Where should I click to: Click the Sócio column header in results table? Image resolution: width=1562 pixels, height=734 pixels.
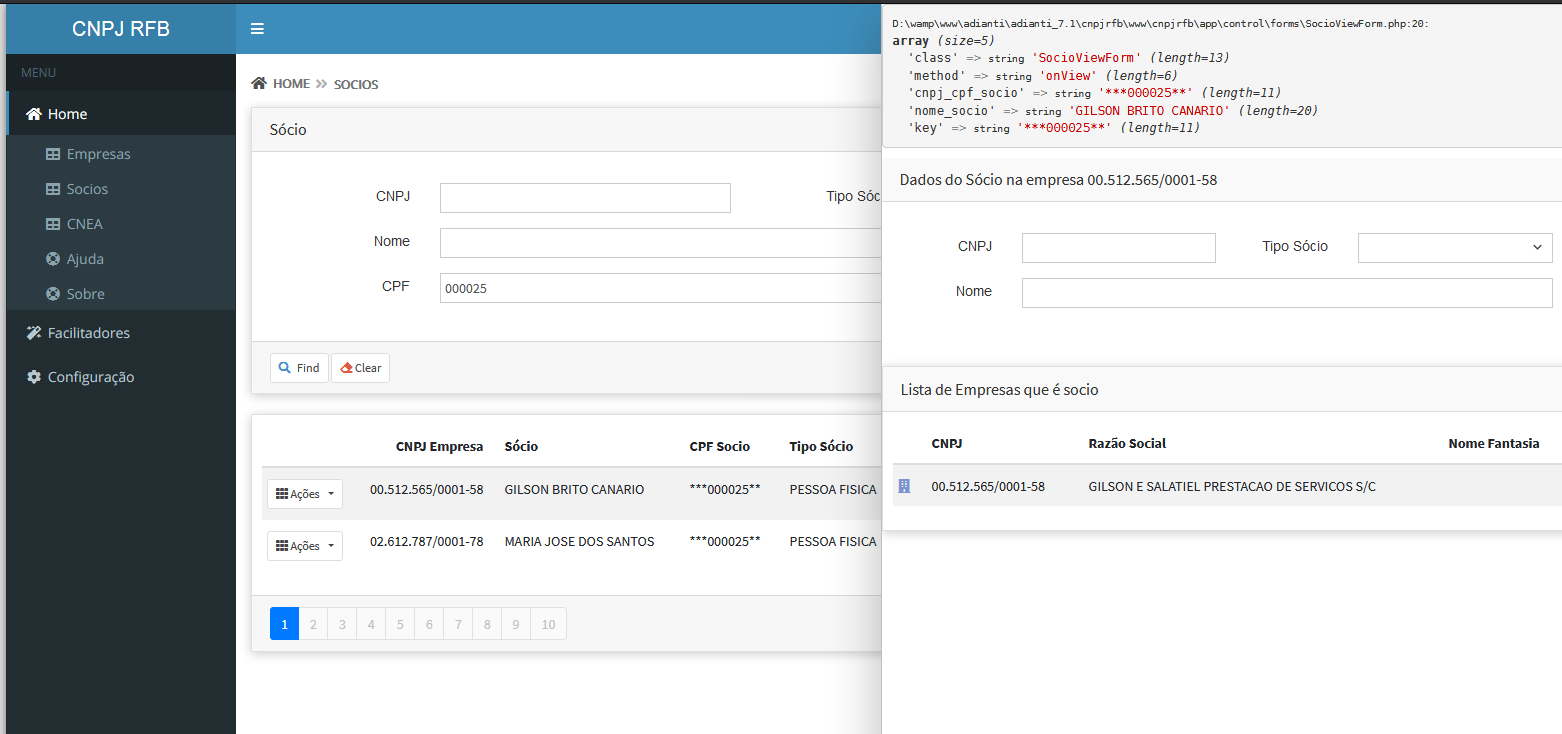pos(521,447)
